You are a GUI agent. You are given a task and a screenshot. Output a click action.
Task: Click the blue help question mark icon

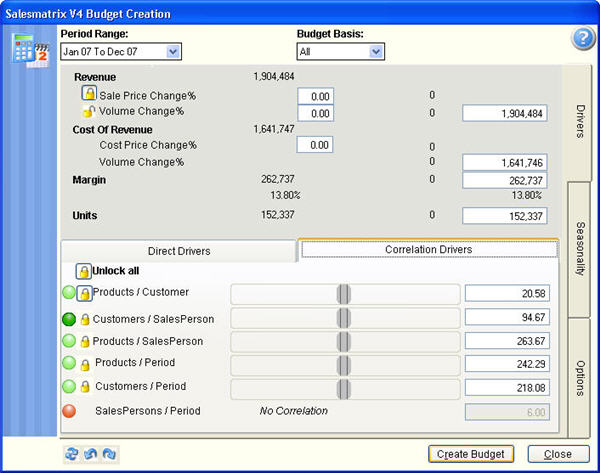(x=582, y=38)
